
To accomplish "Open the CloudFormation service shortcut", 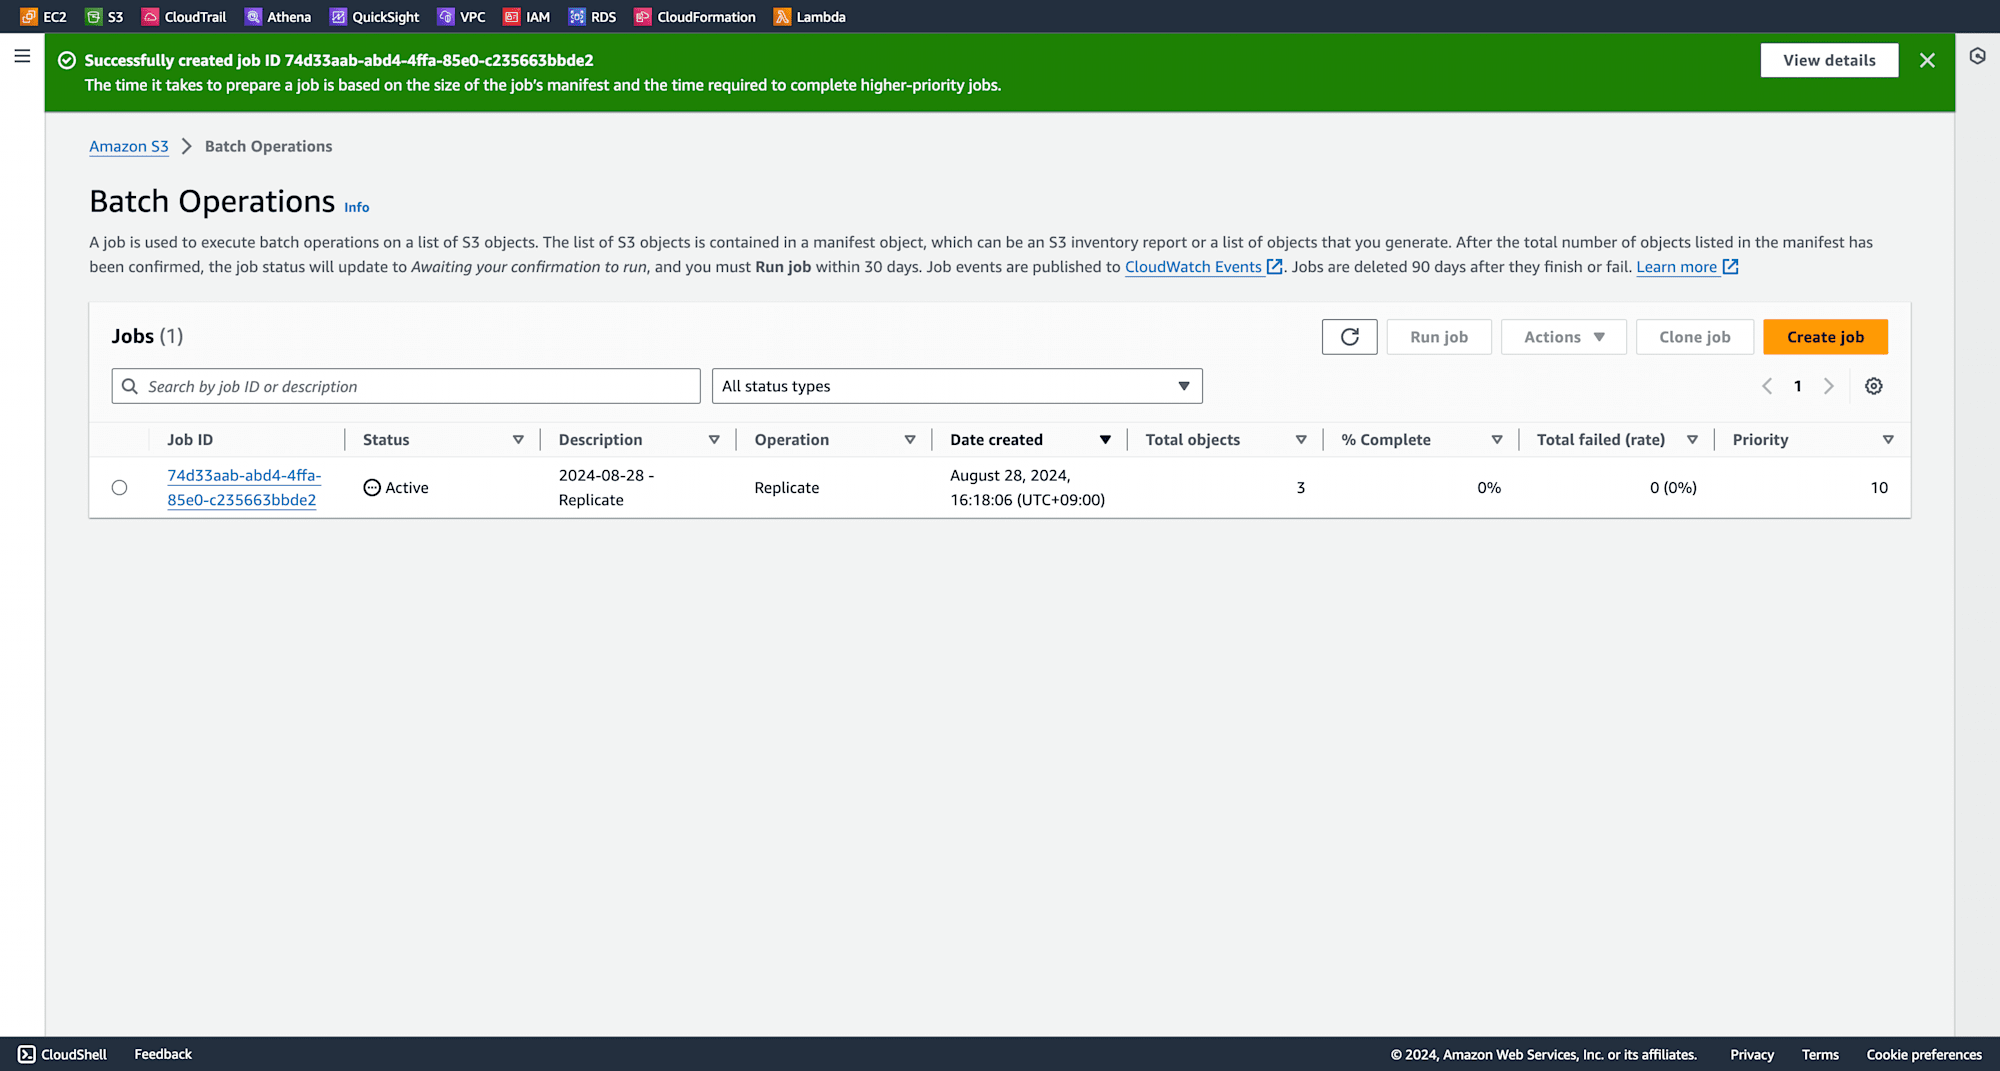I will (x=695, y=17).
